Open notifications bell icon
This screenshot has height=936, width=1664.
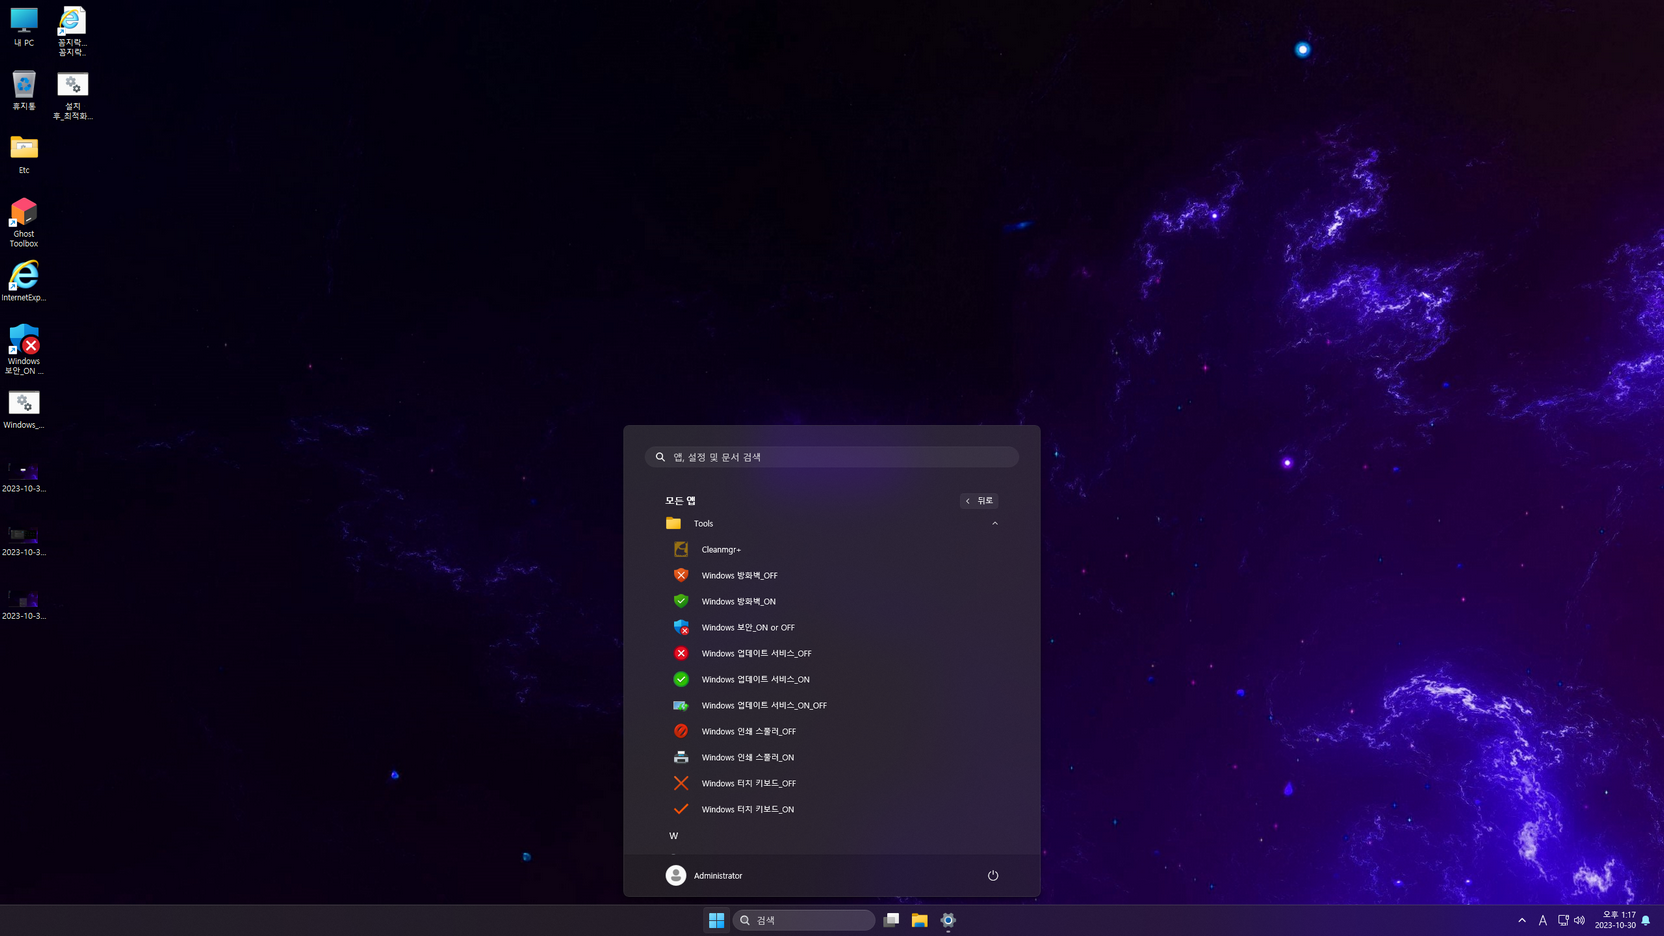pyautogui.click(x=1646, y=920)
